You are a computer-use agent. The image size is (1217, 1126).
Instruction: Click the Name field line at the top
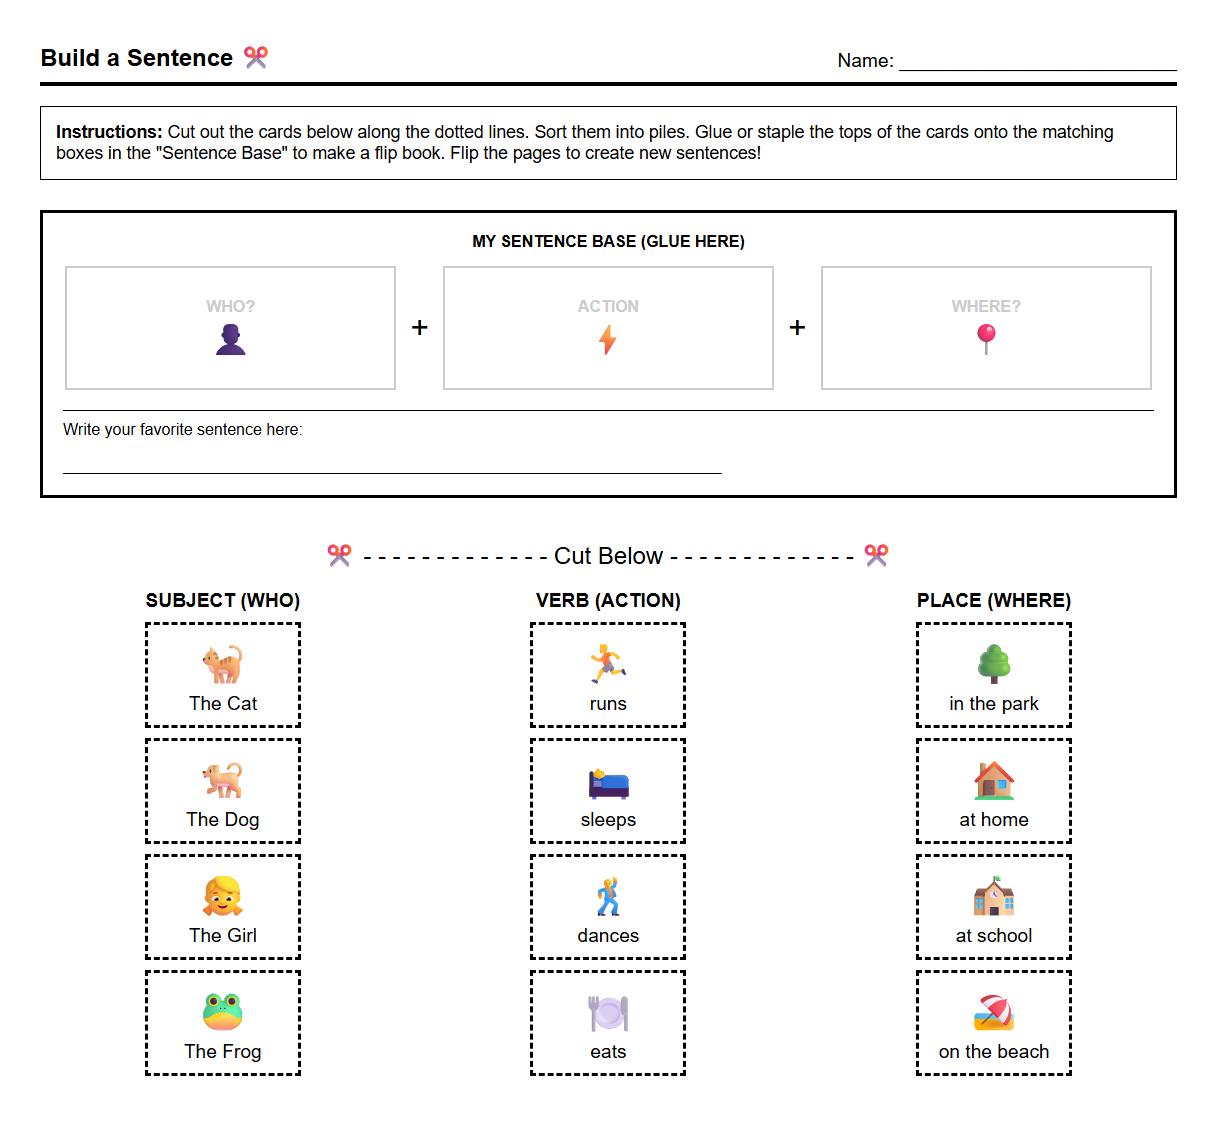(x=1038, y=66)
